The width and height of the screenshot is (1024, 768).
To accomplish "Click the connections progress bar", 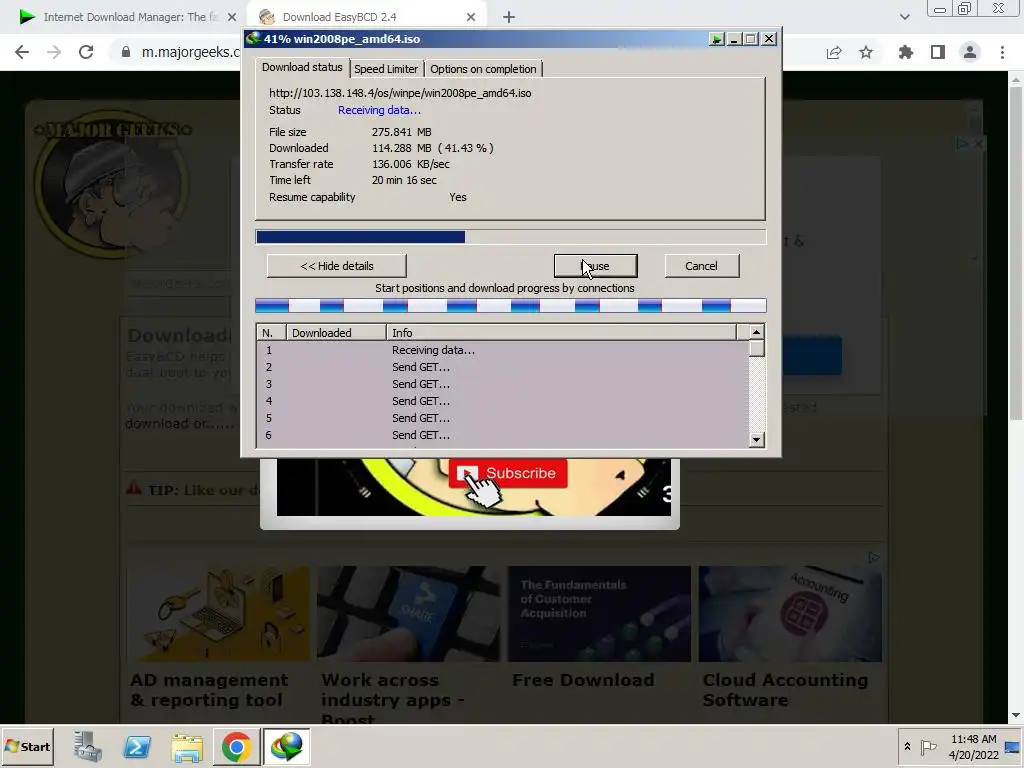I will click(510, 305).
